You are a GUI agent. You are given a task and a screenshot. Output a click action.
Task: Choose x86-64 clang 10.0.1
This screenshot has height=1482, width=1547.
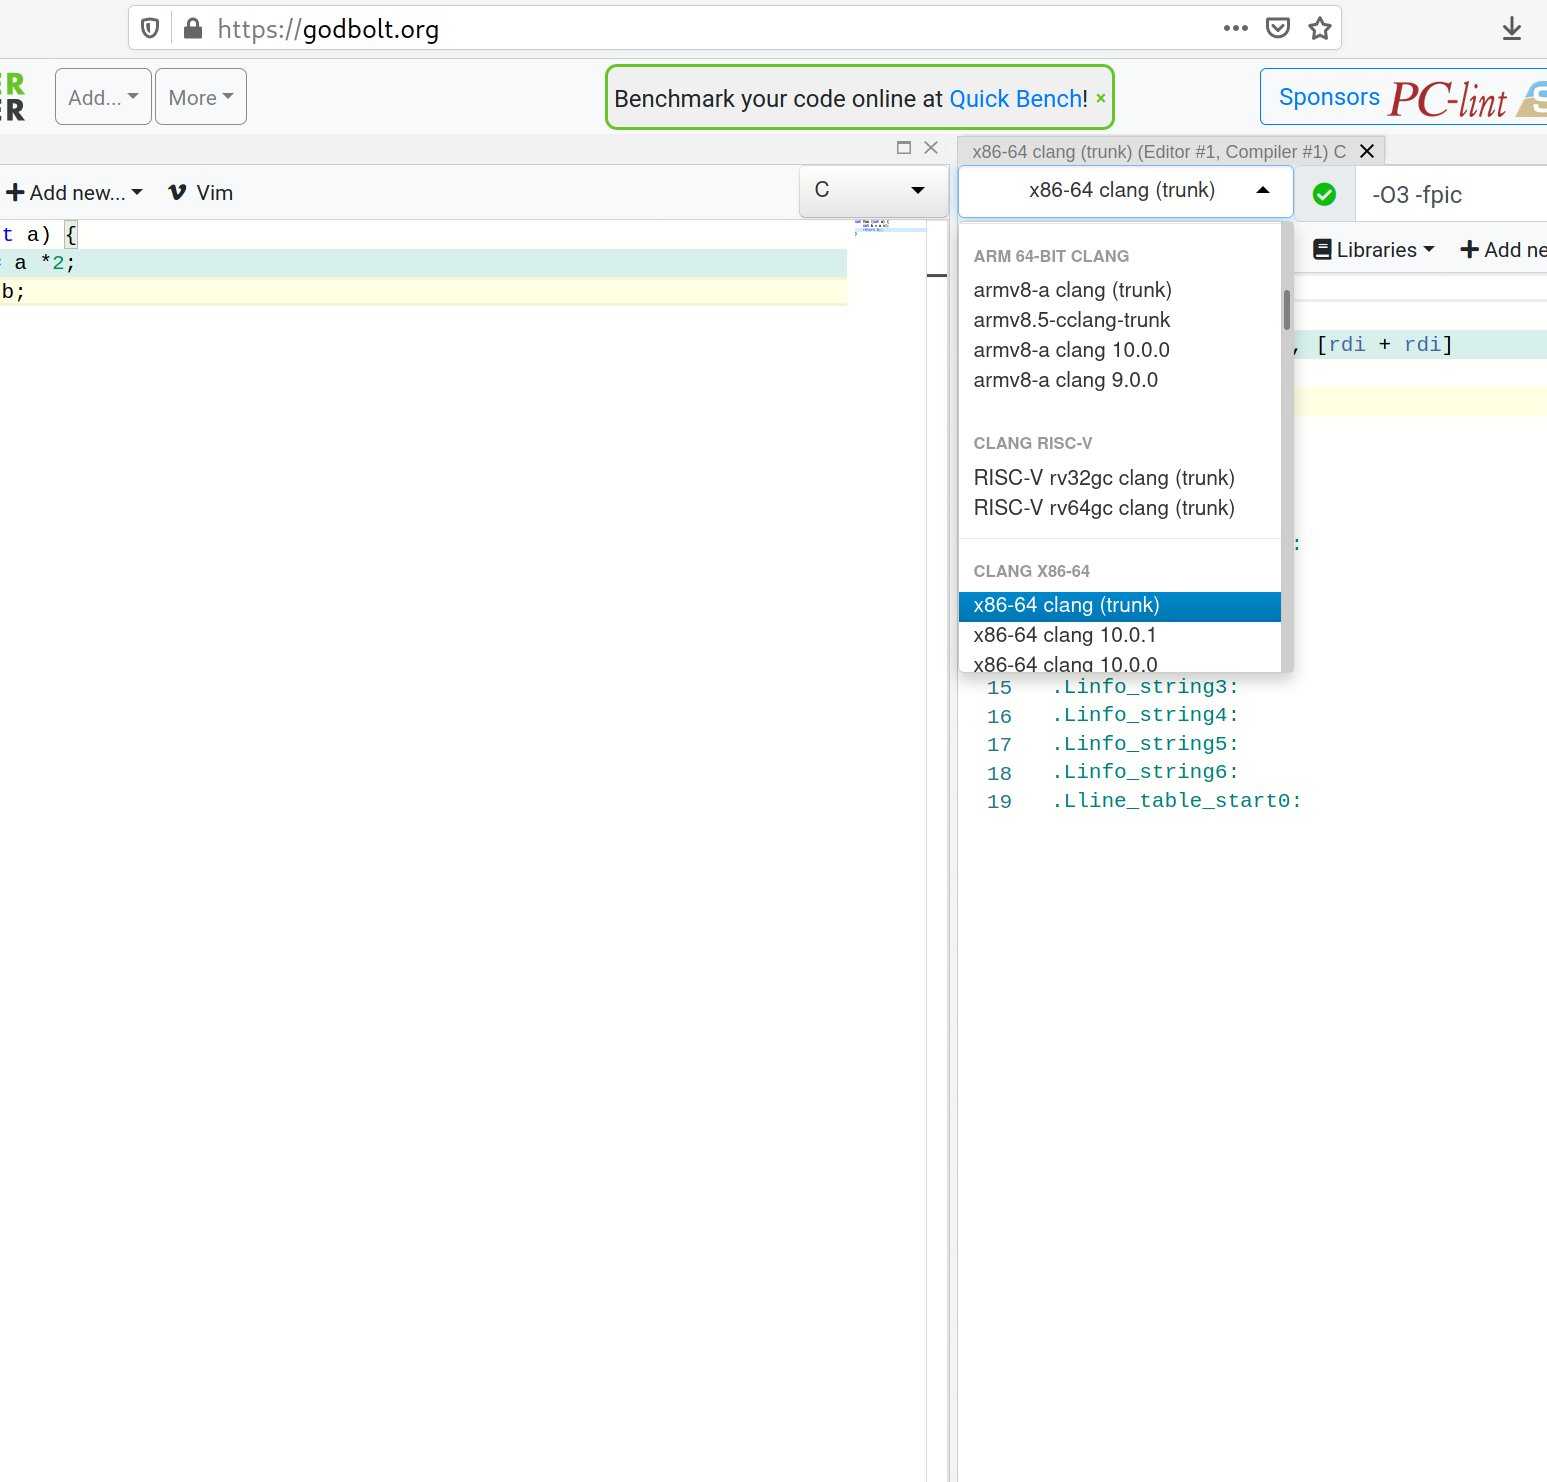(1119, 635)
